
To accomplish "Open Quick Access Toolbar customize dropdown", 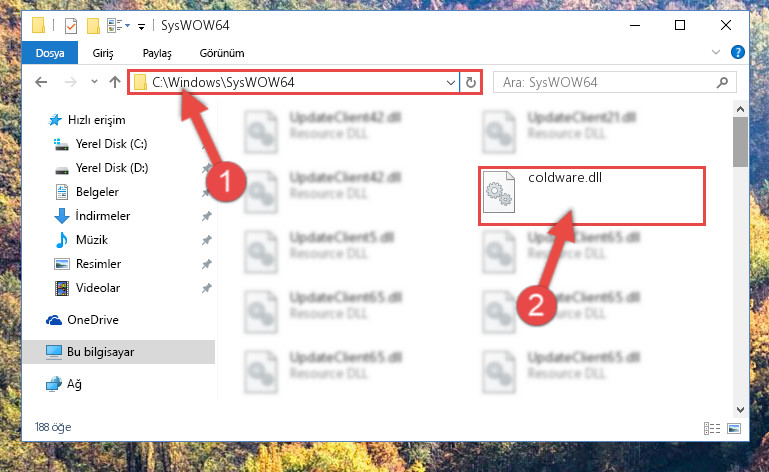I will pyautogui.click(x=141, y=26).
